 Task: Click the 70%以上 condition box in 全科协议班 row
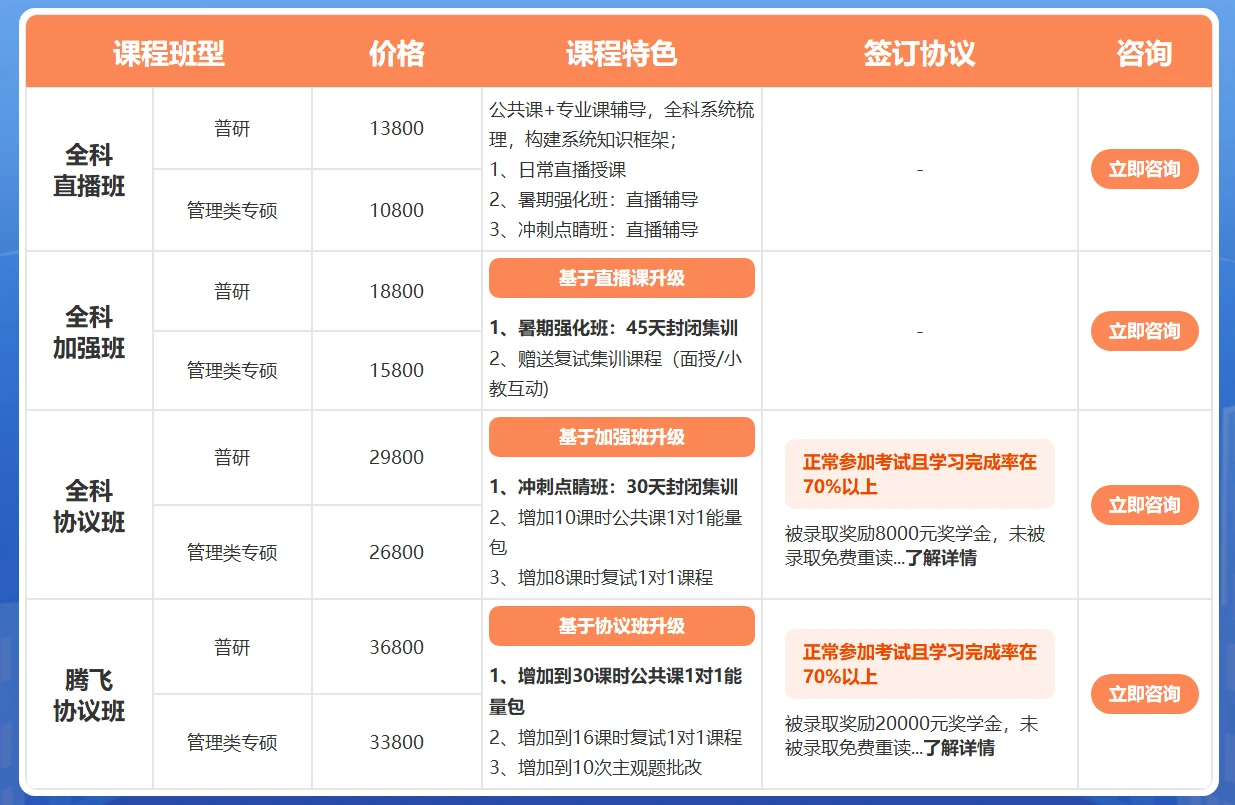(x=919, y=474)
